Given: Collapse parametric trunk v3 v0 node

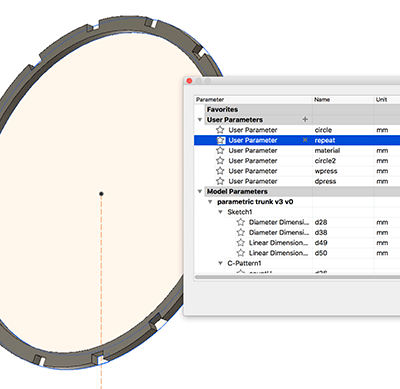Looking at the screenshot, I should coord(210,202).
